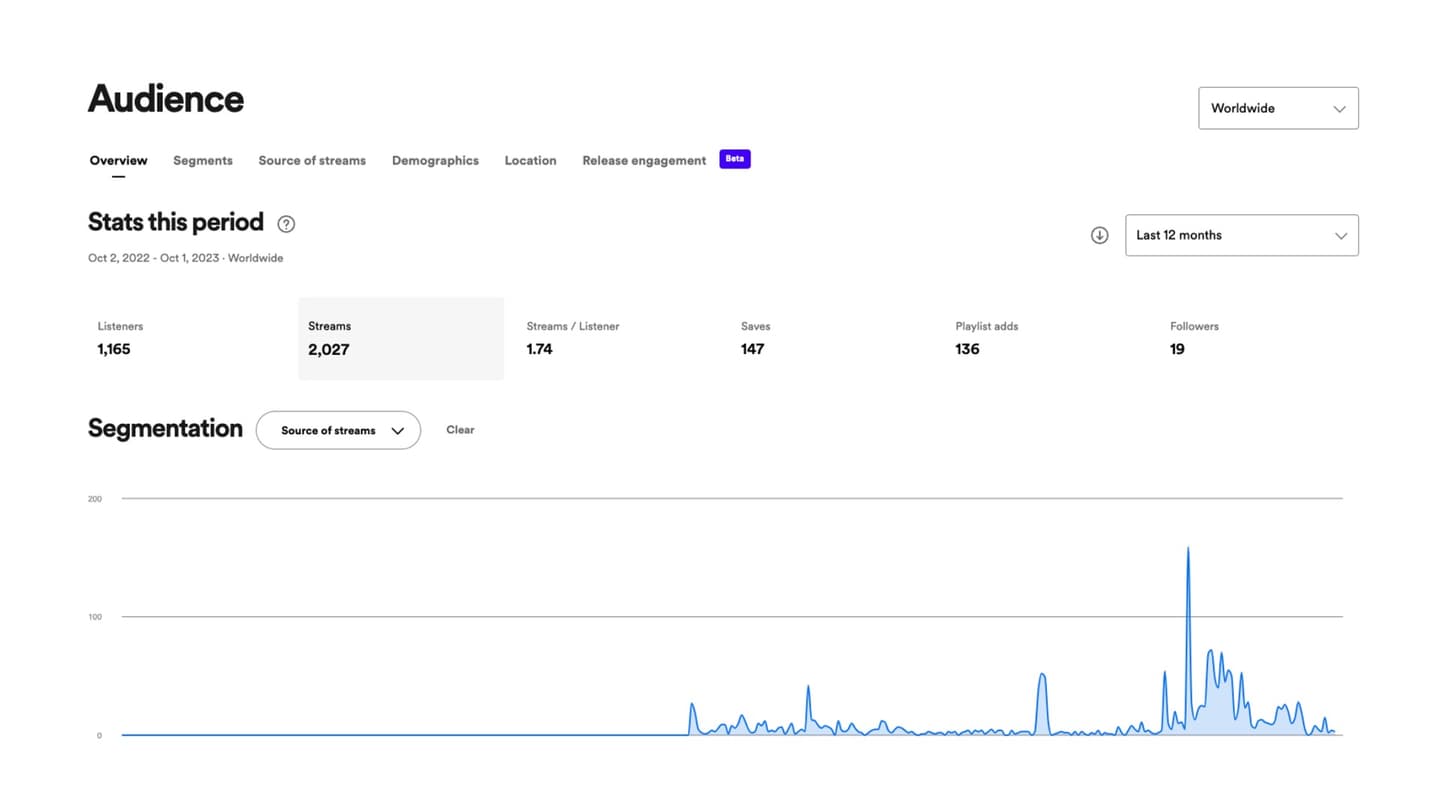The height and width of the screenshot is (810, 1440).
Task: Open the Source of streams segmentation dropdown
Action: [338, 430]
